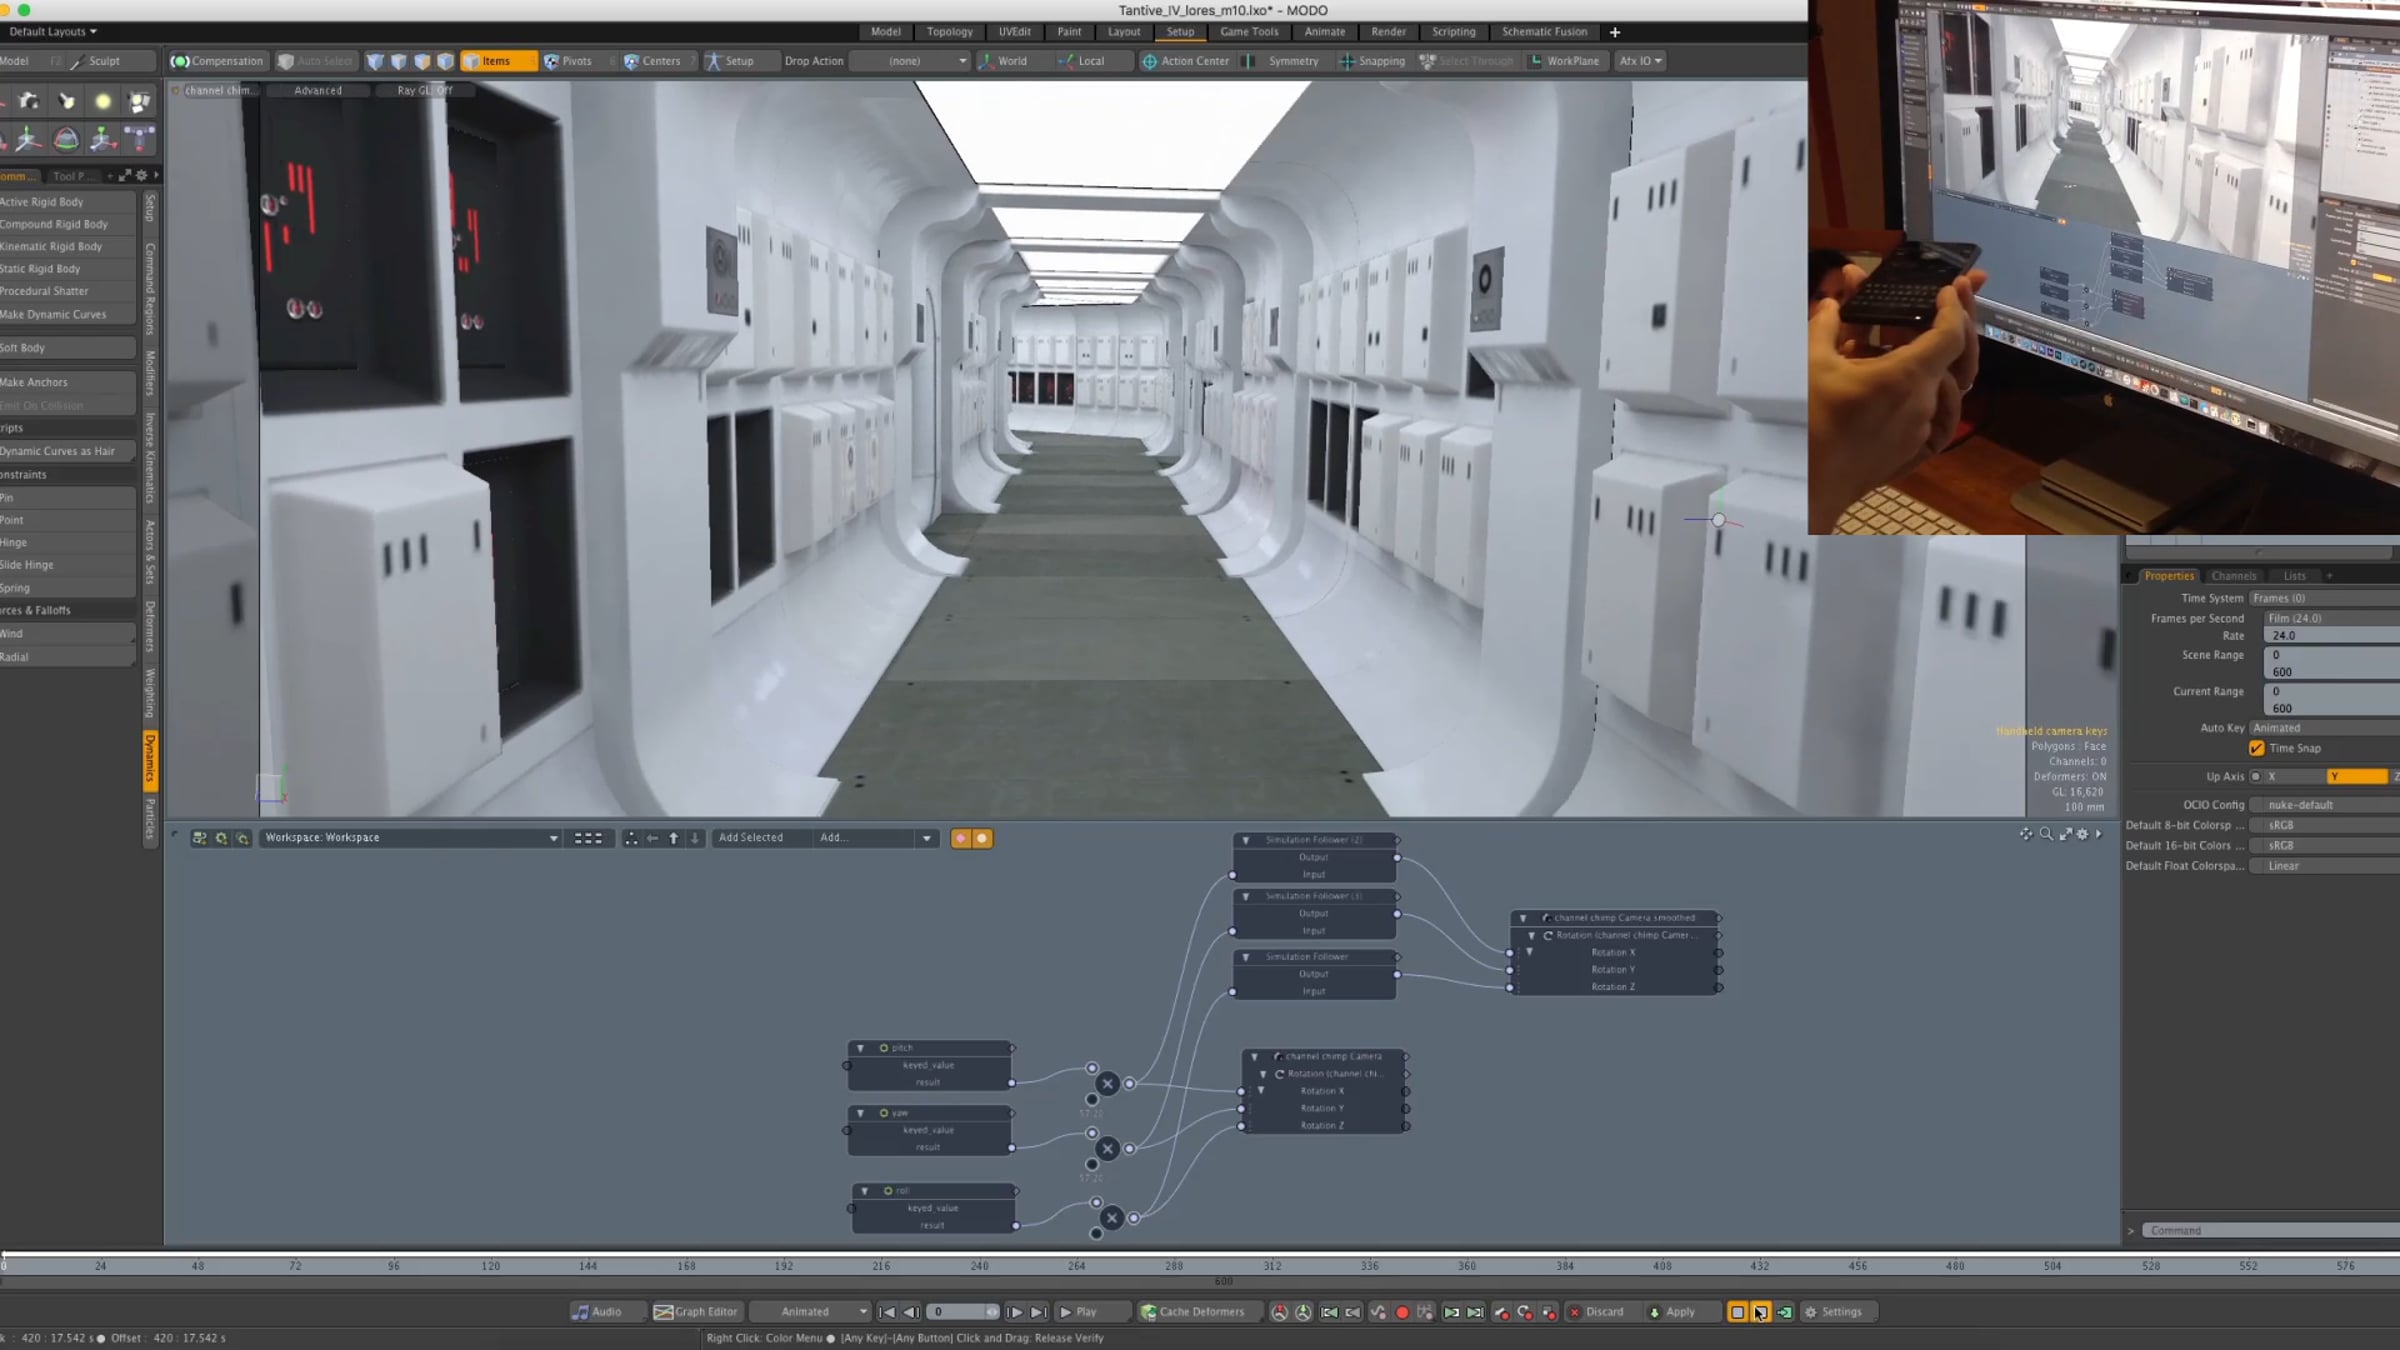Step to the next frame
This screenshot has height=1350, width=2400.
[1015, 1312]
